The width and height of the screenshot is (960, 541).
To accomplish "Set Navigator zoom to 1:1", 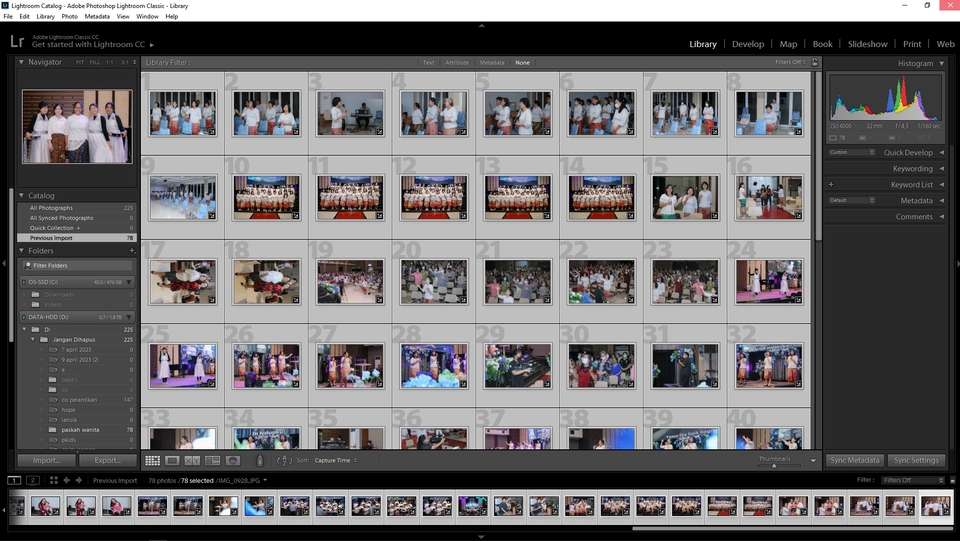I will coord(110,62).
